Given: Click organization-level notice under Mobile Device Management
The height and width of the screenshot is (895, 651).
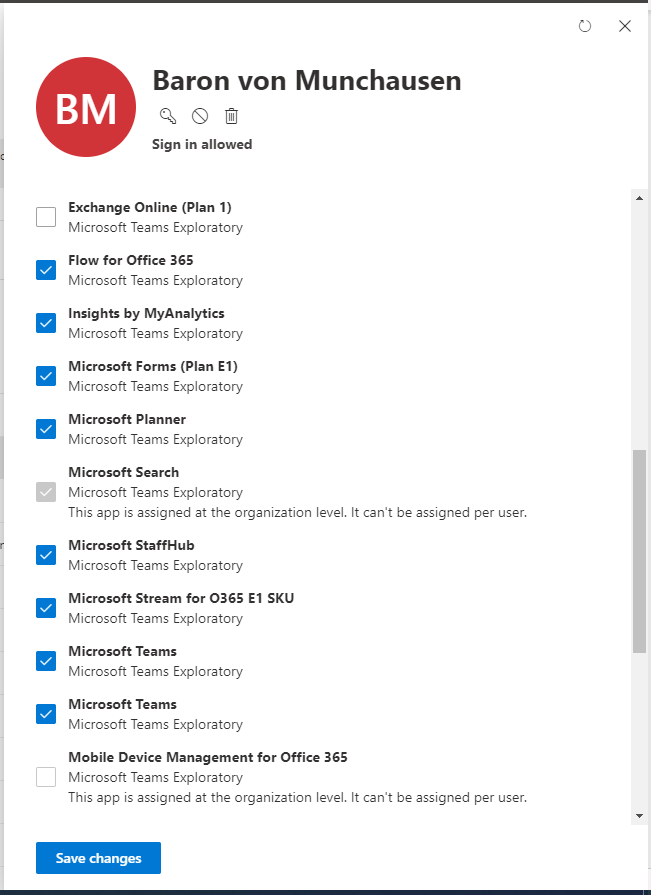Looking at the screenshot, I should coord(298,797).
